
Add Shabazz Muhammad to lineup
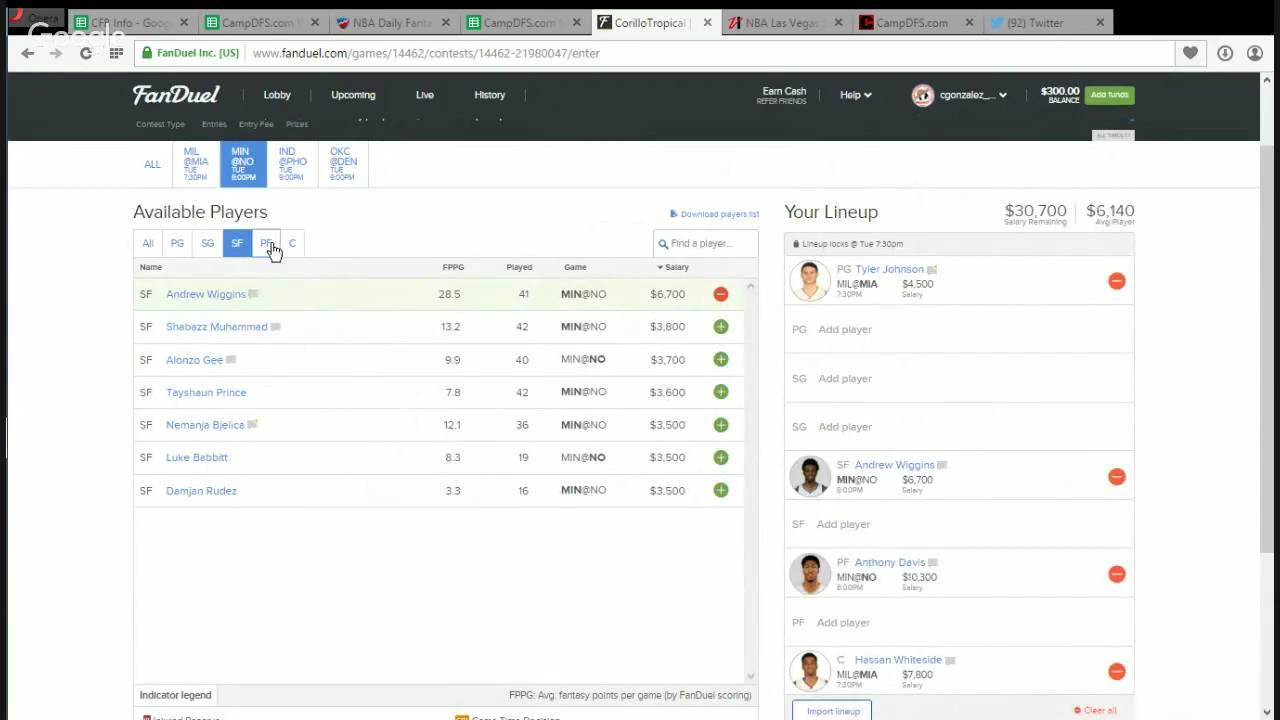720,327
